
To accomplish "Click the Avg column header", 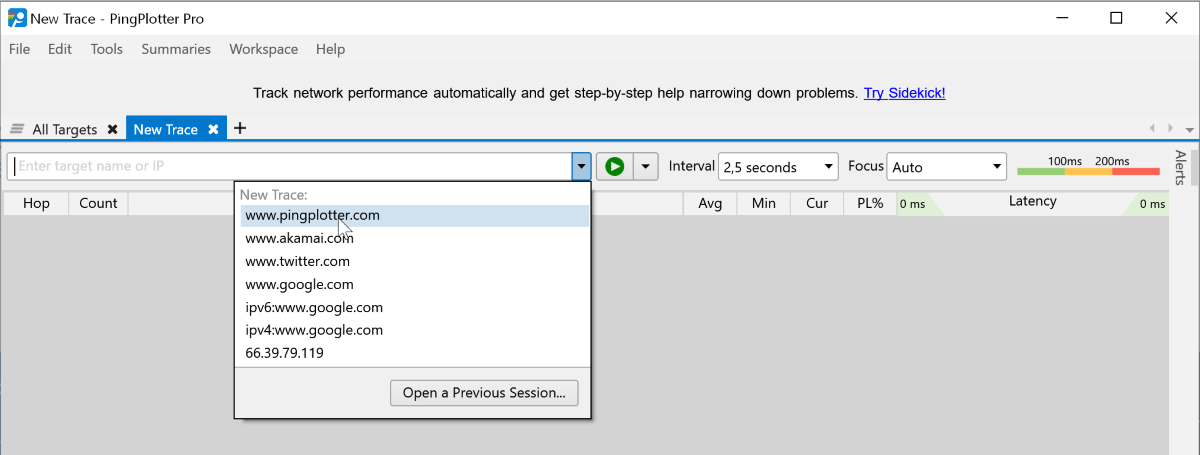I will click(x=710, y=203).
